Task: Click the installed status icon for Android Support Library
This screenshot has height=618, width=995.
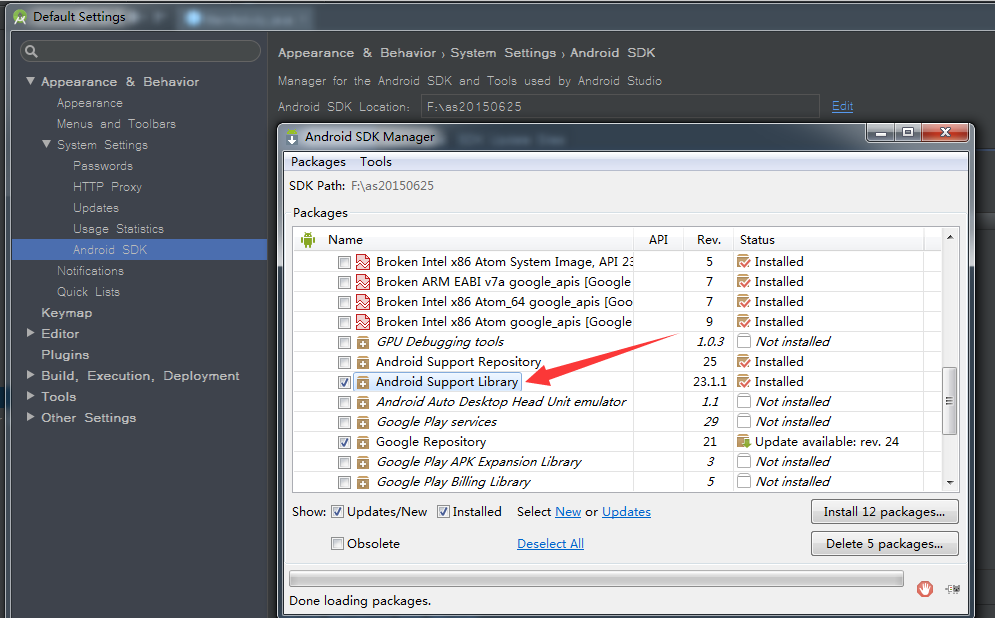Action: [x=744, y=381]
